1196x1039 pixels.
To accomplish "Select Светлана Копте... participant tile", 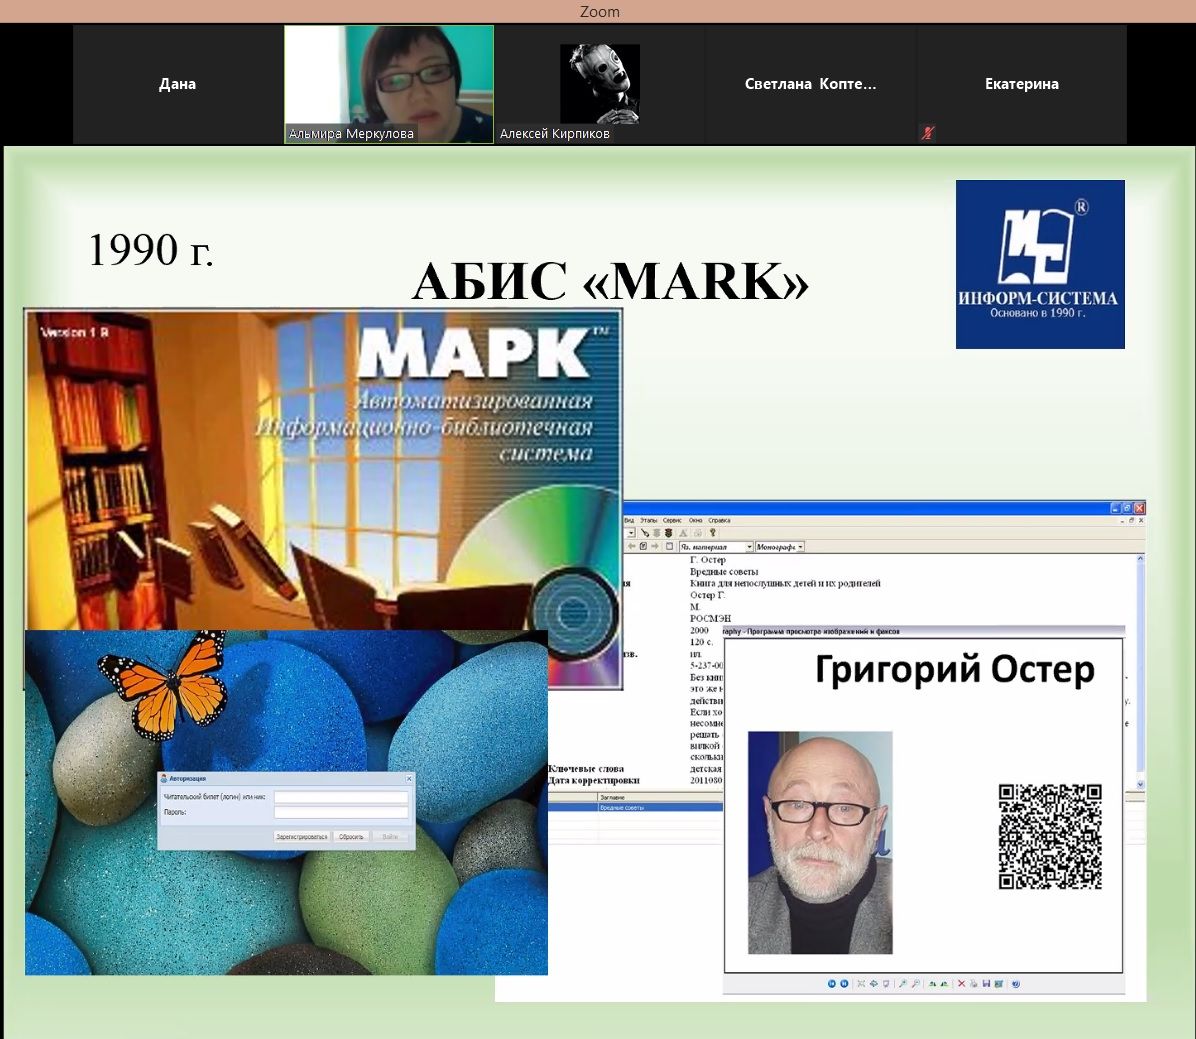I will tap(810, 84).
